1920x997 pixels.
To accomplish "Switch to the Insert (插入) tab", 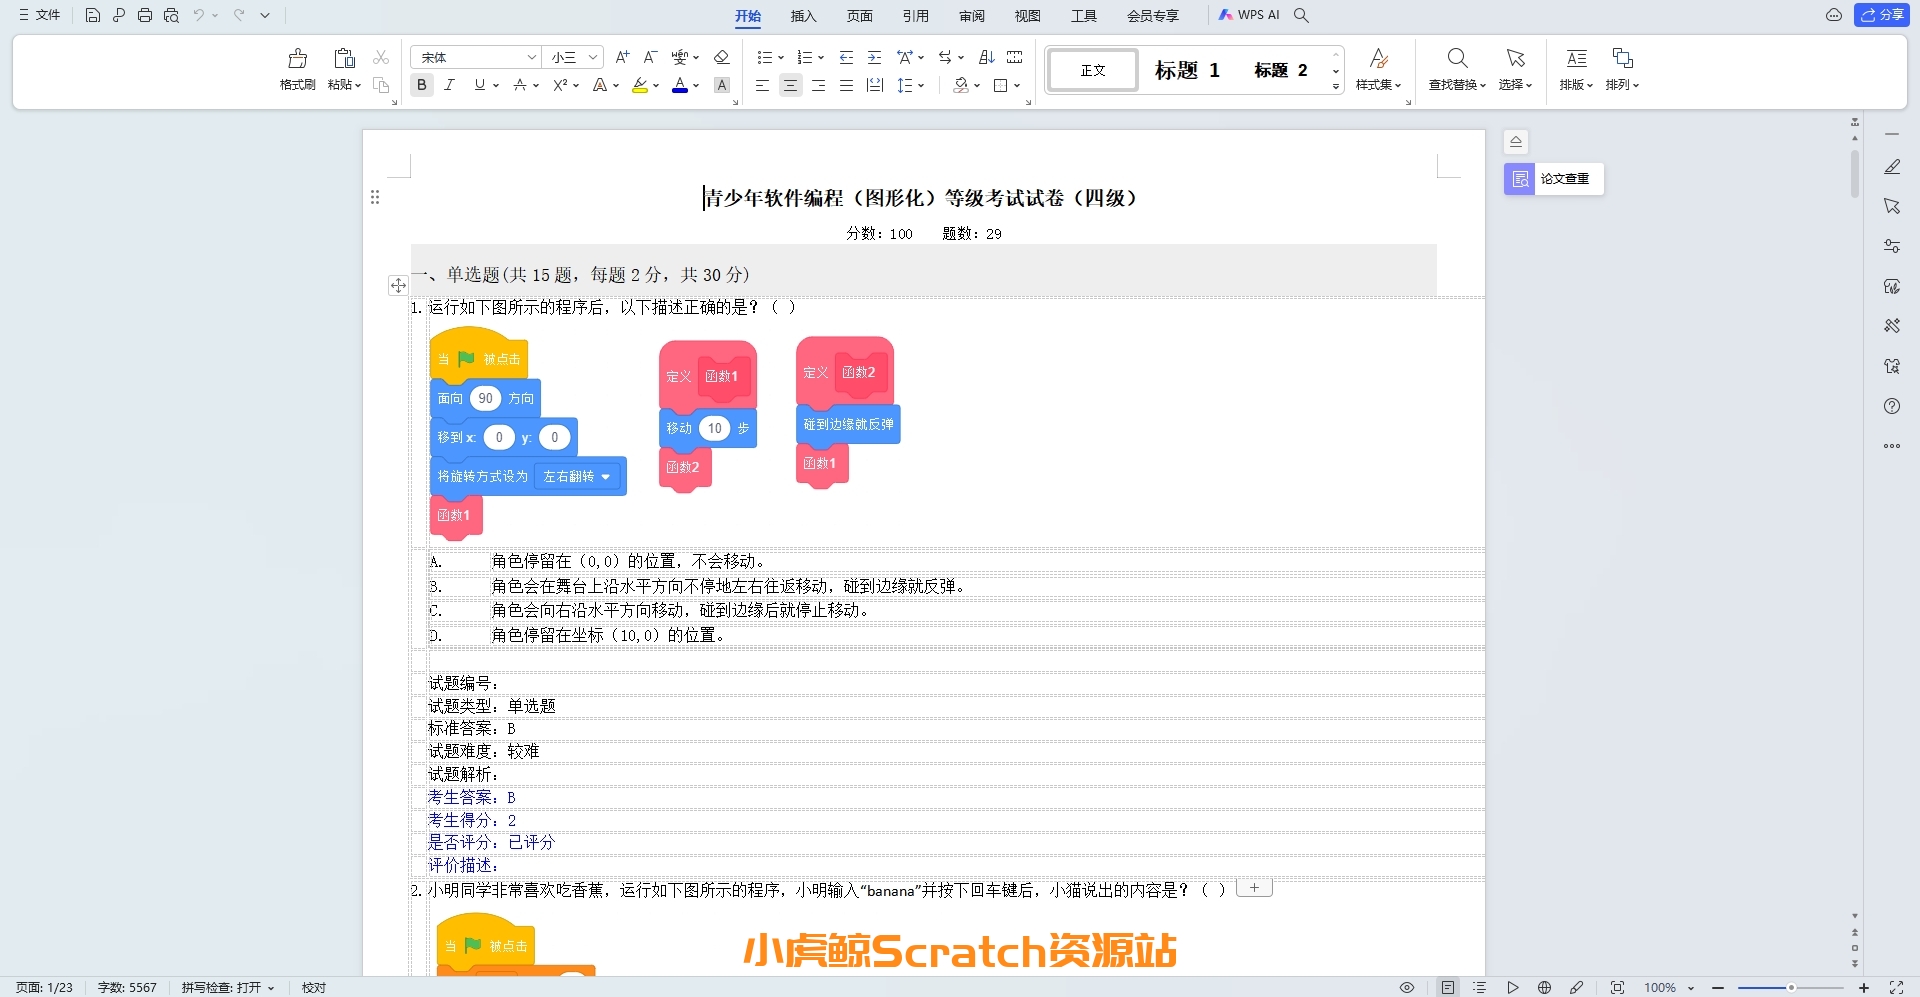I will [x=803, y=16].
